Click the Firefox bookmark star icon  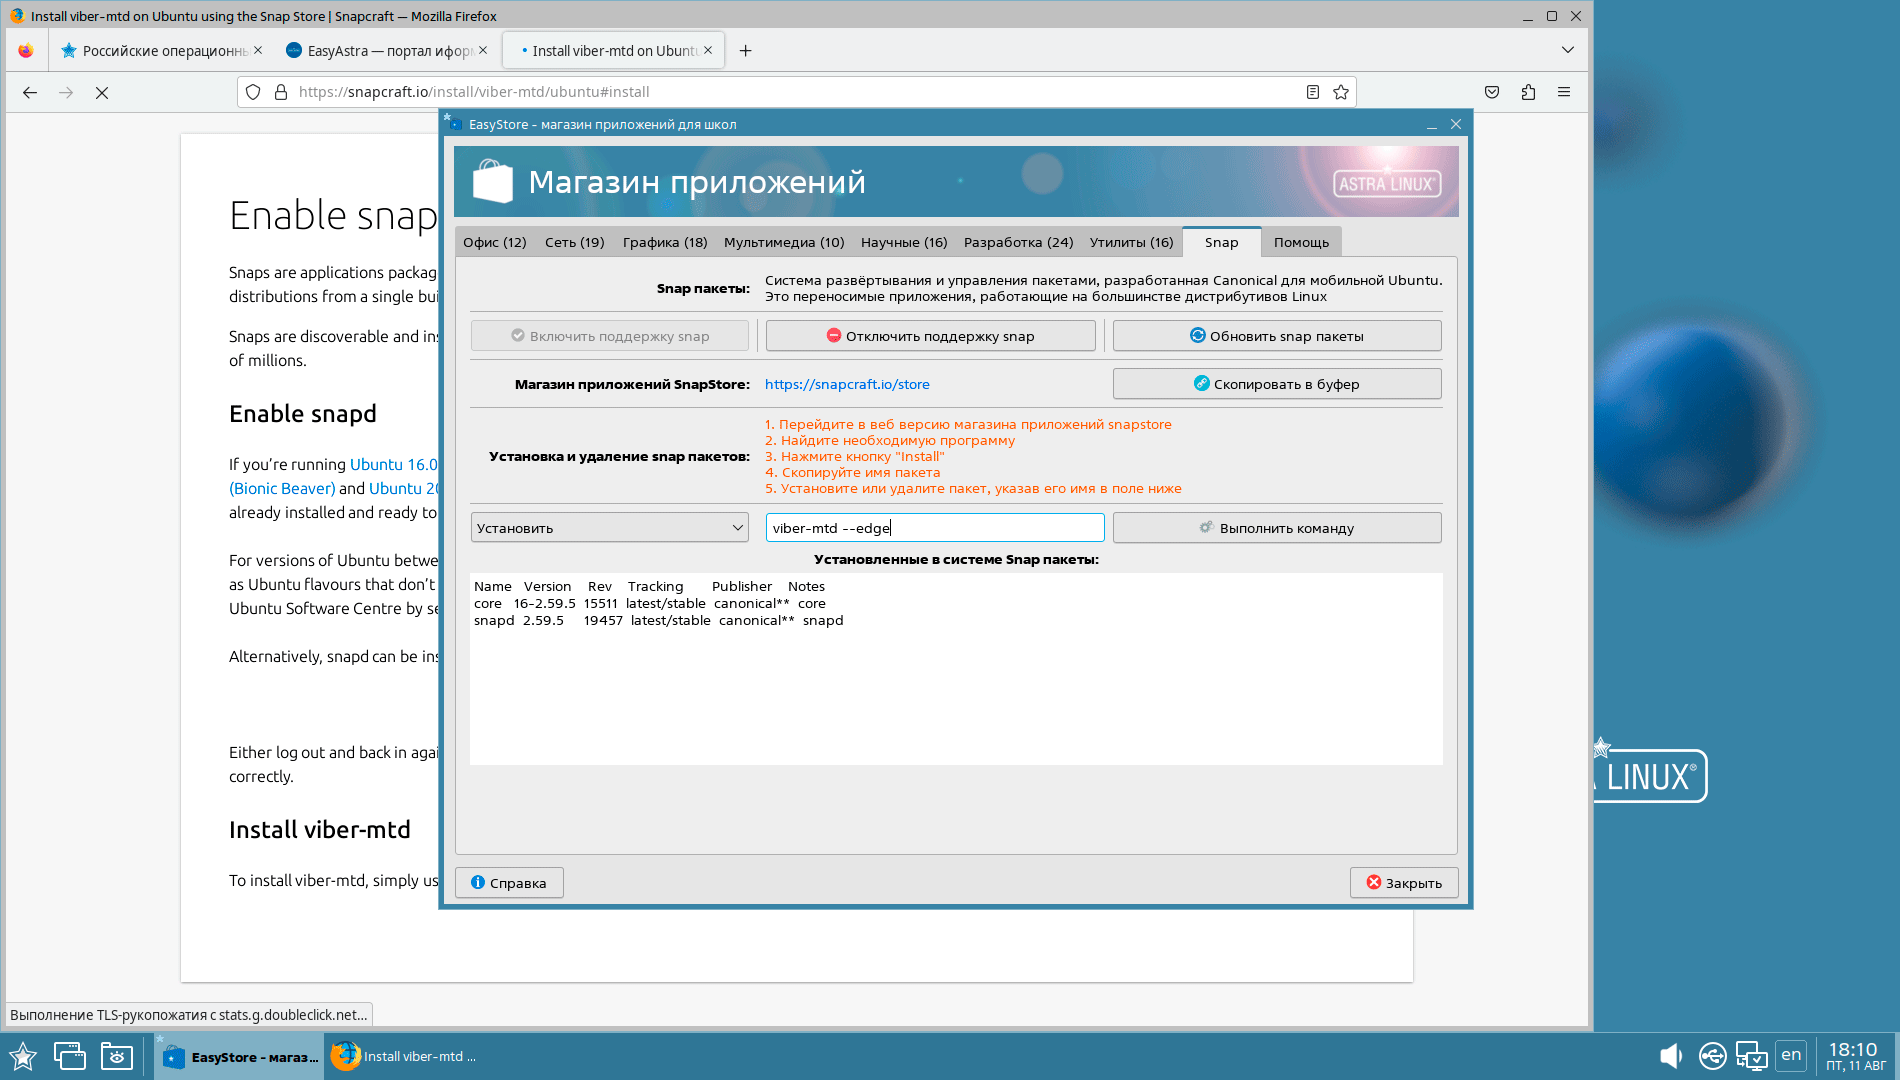coord(1341,92)
